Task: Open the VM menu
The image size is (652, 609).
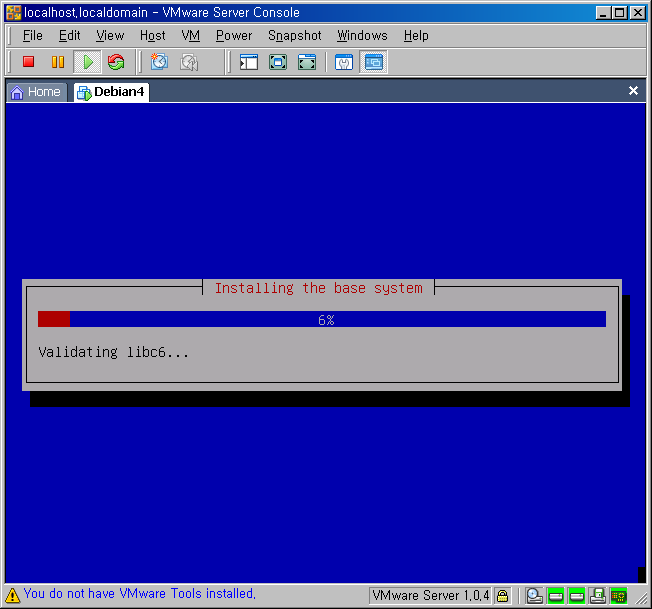Action: (x=190, y=35)
